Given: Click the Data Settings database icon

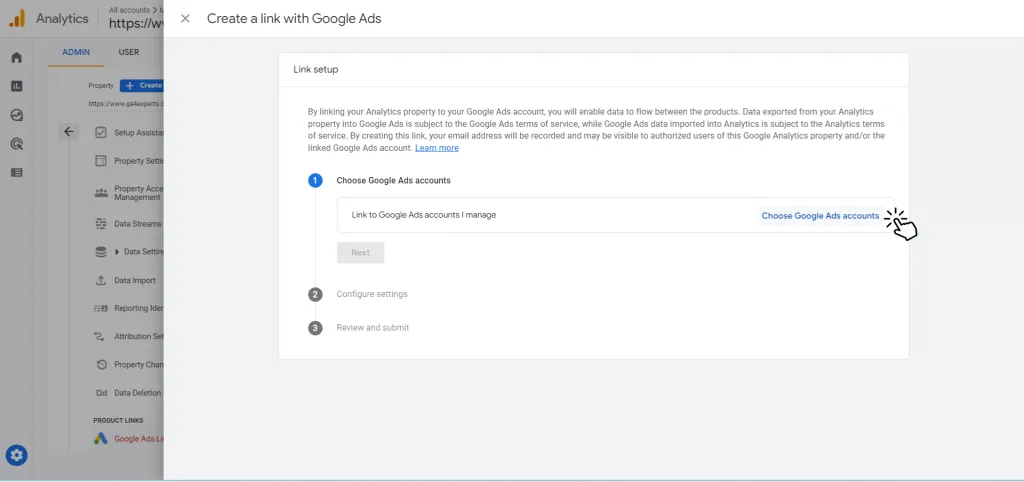Looking at the screenshot, I should (101, 252).
